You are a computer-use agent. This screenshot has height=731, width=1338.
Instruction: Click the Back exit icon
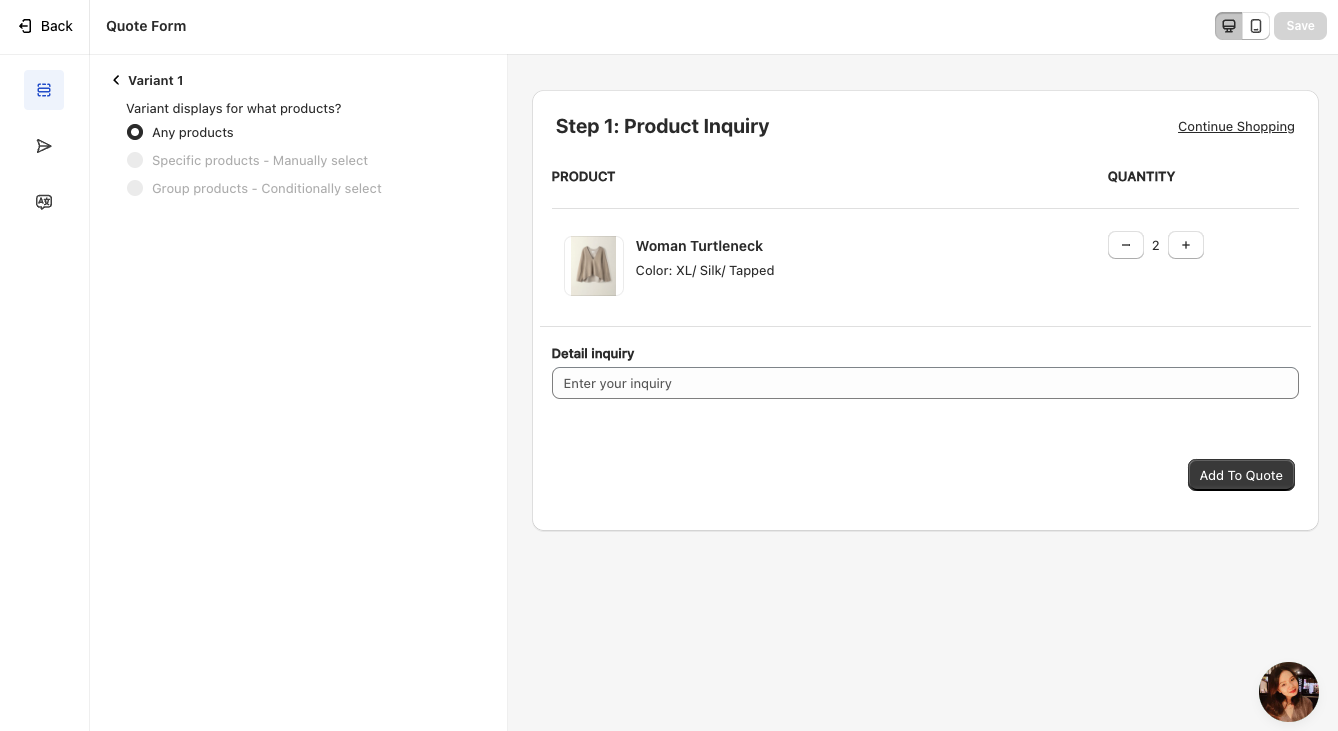pos(26,26)
